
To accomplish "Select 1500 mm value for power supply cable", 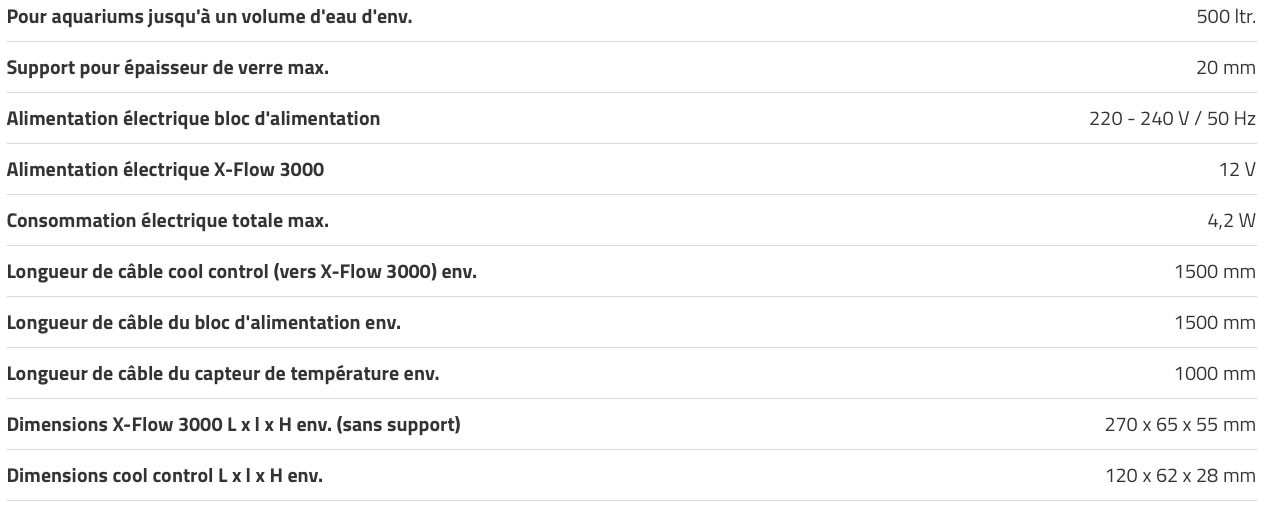I will coord(1215,322).
